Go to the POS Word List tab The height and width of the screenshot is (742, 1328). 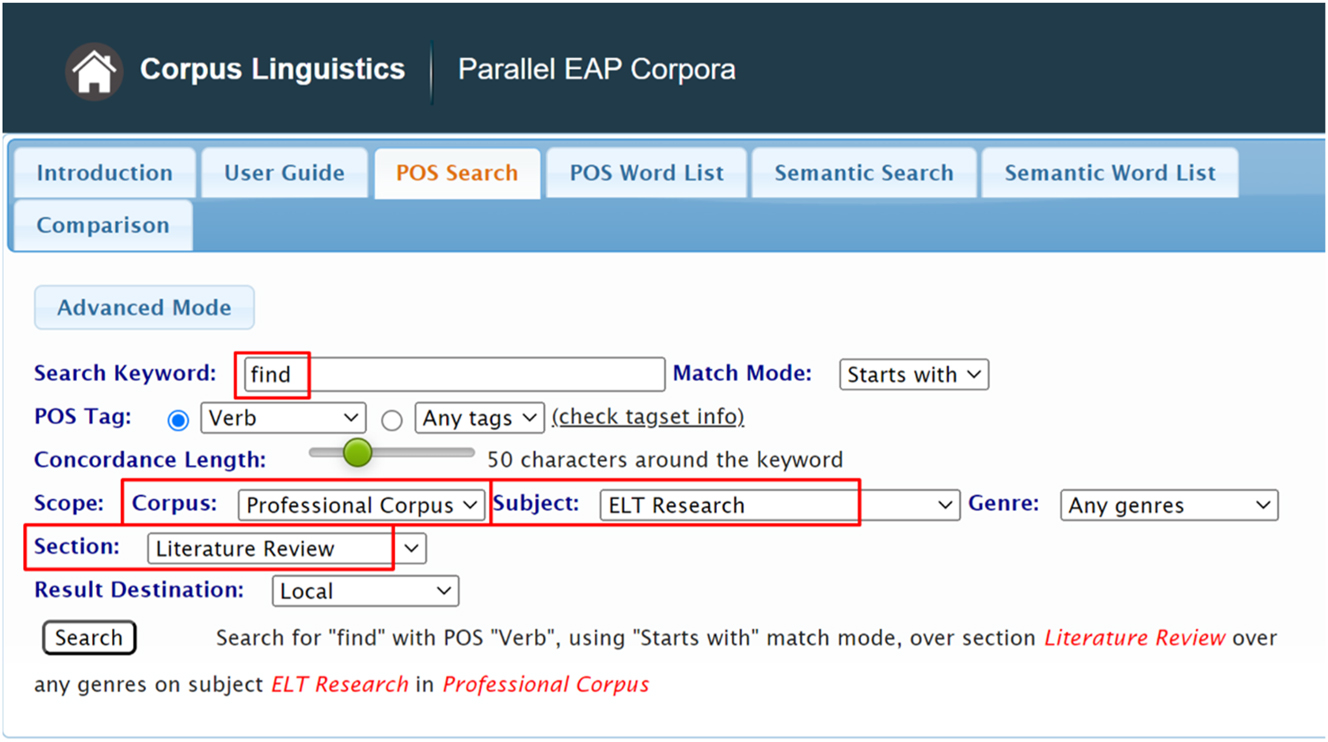pyautogui.click(x=646, y=173)
